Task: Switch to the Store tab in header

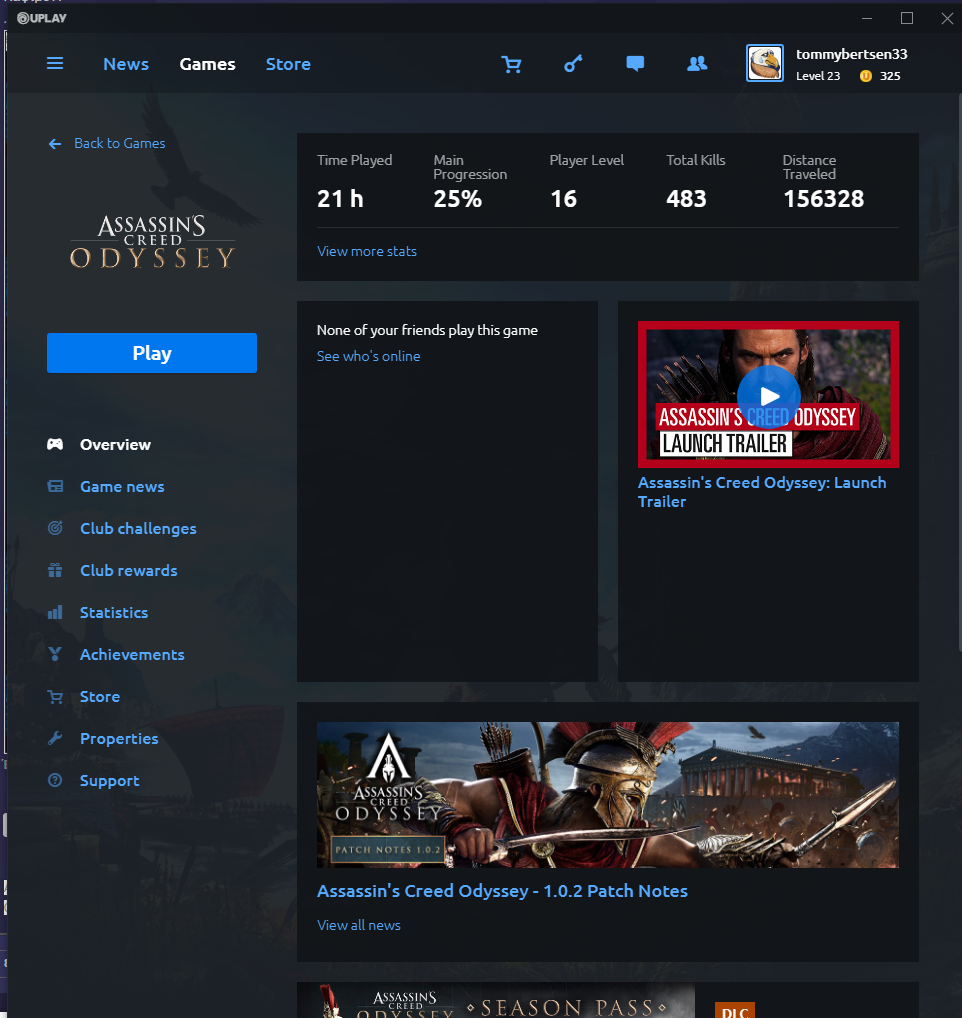Action: [x=288, y=64]
